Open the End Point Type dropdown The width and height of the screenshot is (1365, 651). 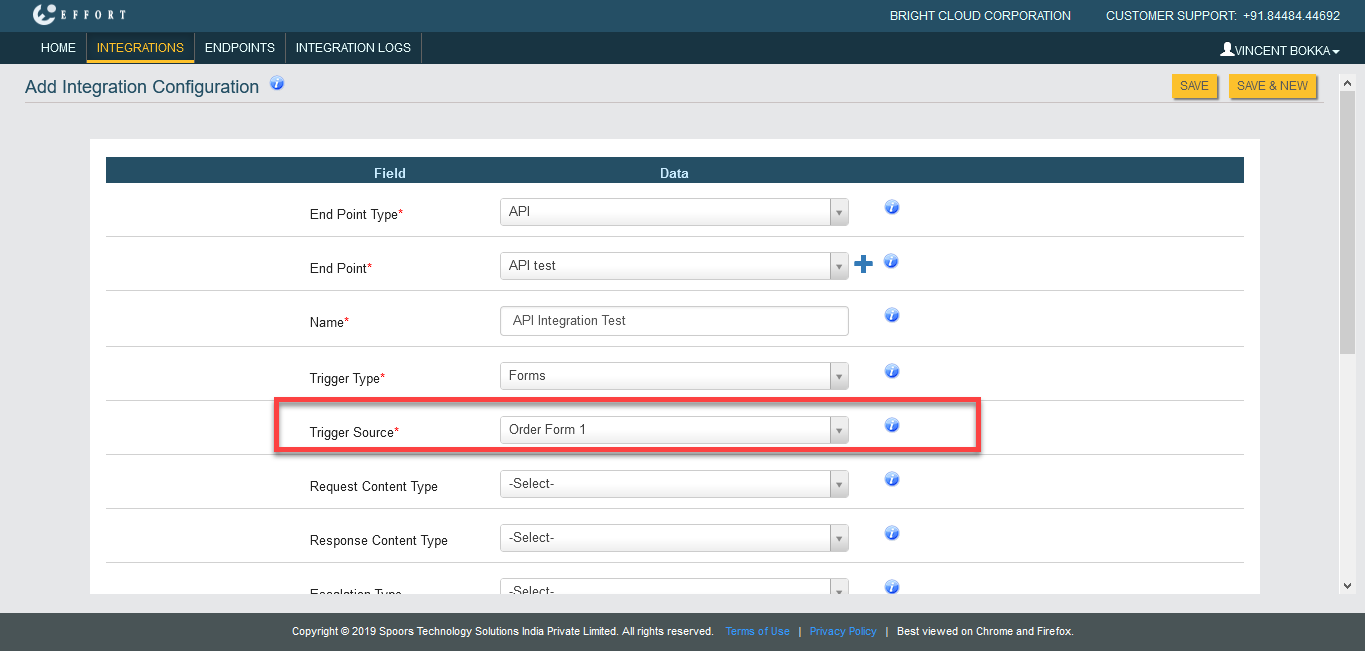pos(674,212)
